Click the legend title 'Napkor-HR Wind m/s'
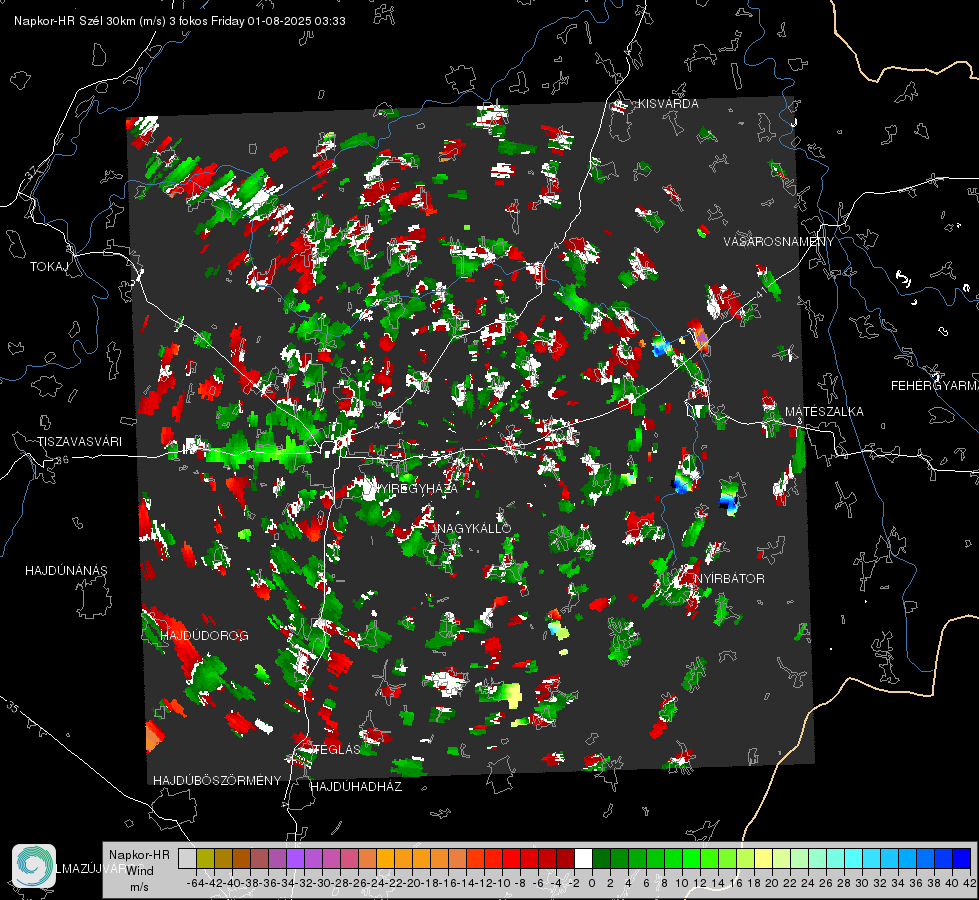The width and height of the screenshot is (979, 900). pyautogui.click(x=139, y=871)
